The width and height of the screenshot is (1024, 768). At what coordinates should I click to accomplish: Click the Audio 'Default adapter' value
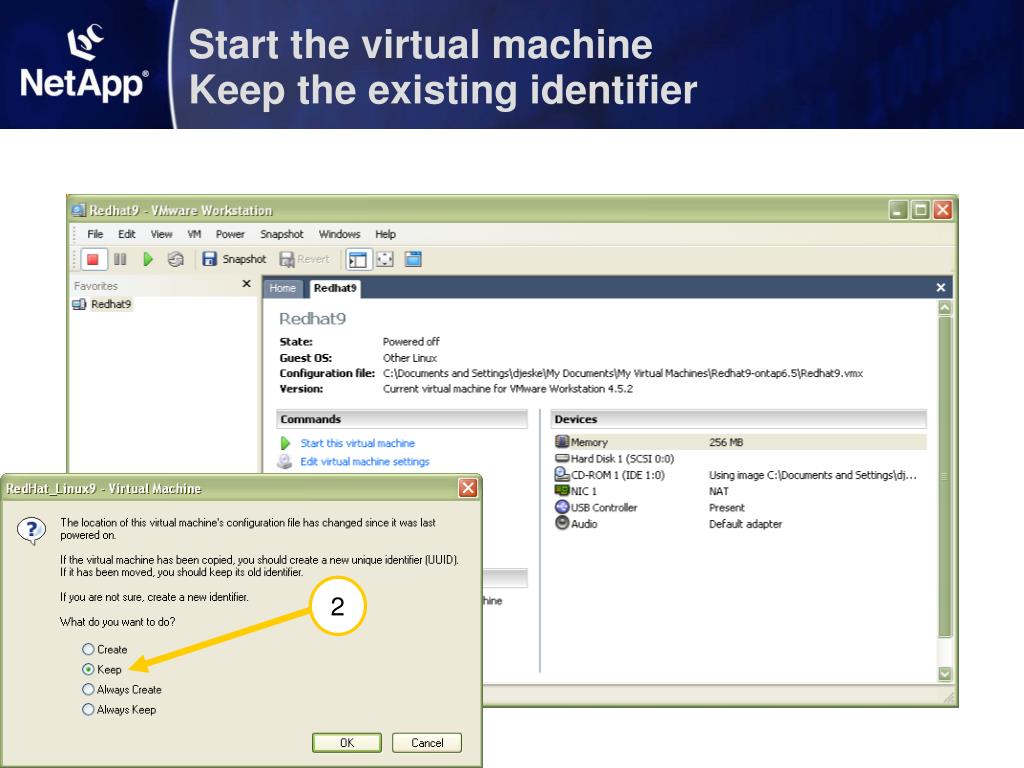coord(745,524)
